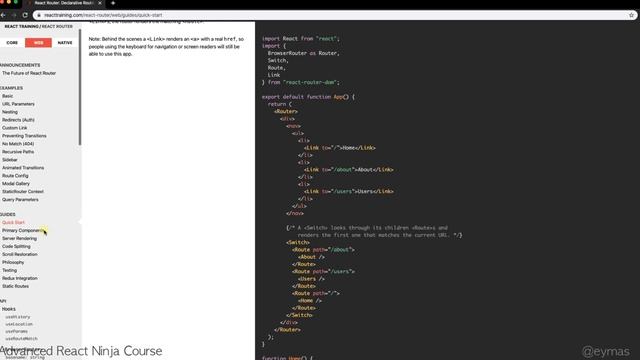Open the useParams API entry
640x360 pixels.
pos(16,331)
